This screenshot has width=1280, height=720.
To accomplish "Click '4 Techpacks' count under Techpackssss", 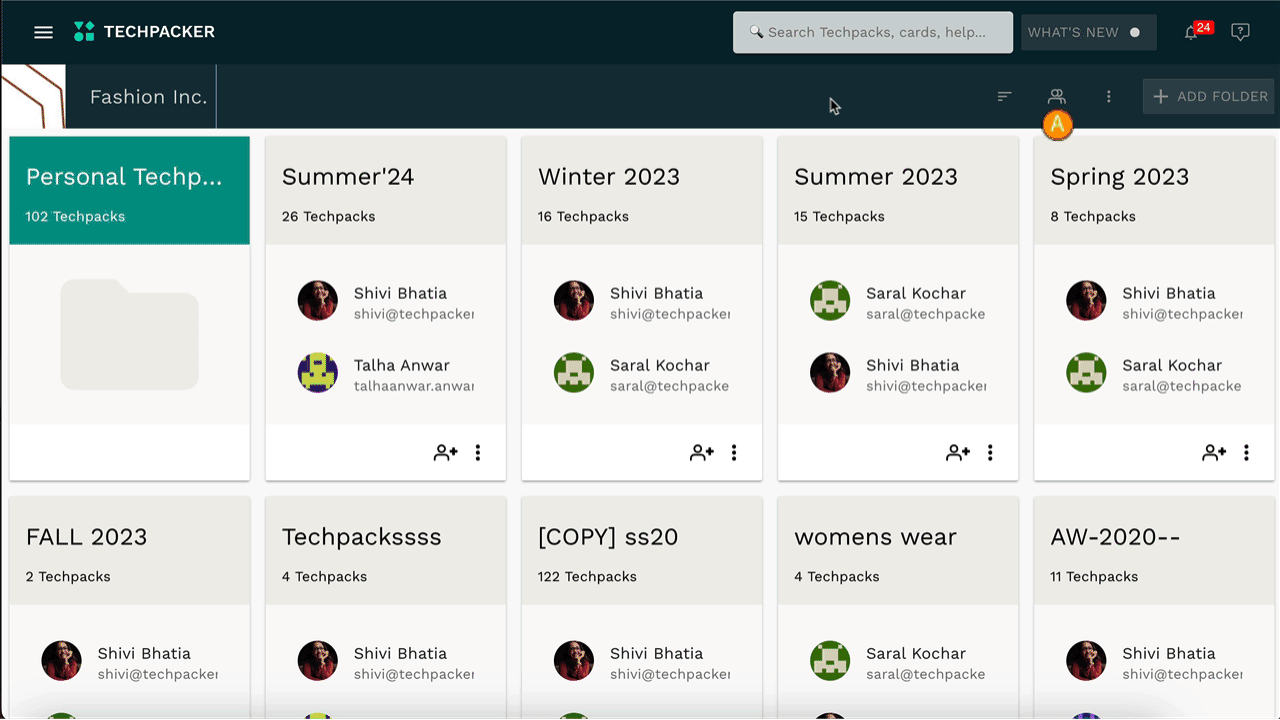I will [324, 576].
